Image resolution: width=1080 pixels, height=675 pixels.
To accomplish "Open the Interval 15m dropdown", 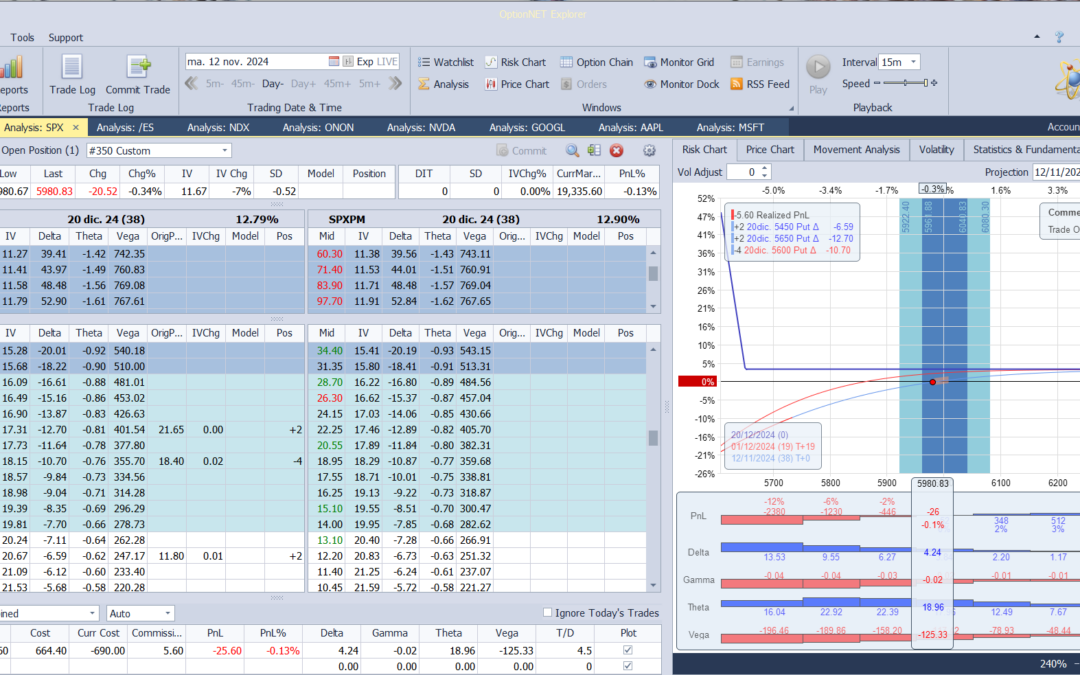I will [913, 62].
